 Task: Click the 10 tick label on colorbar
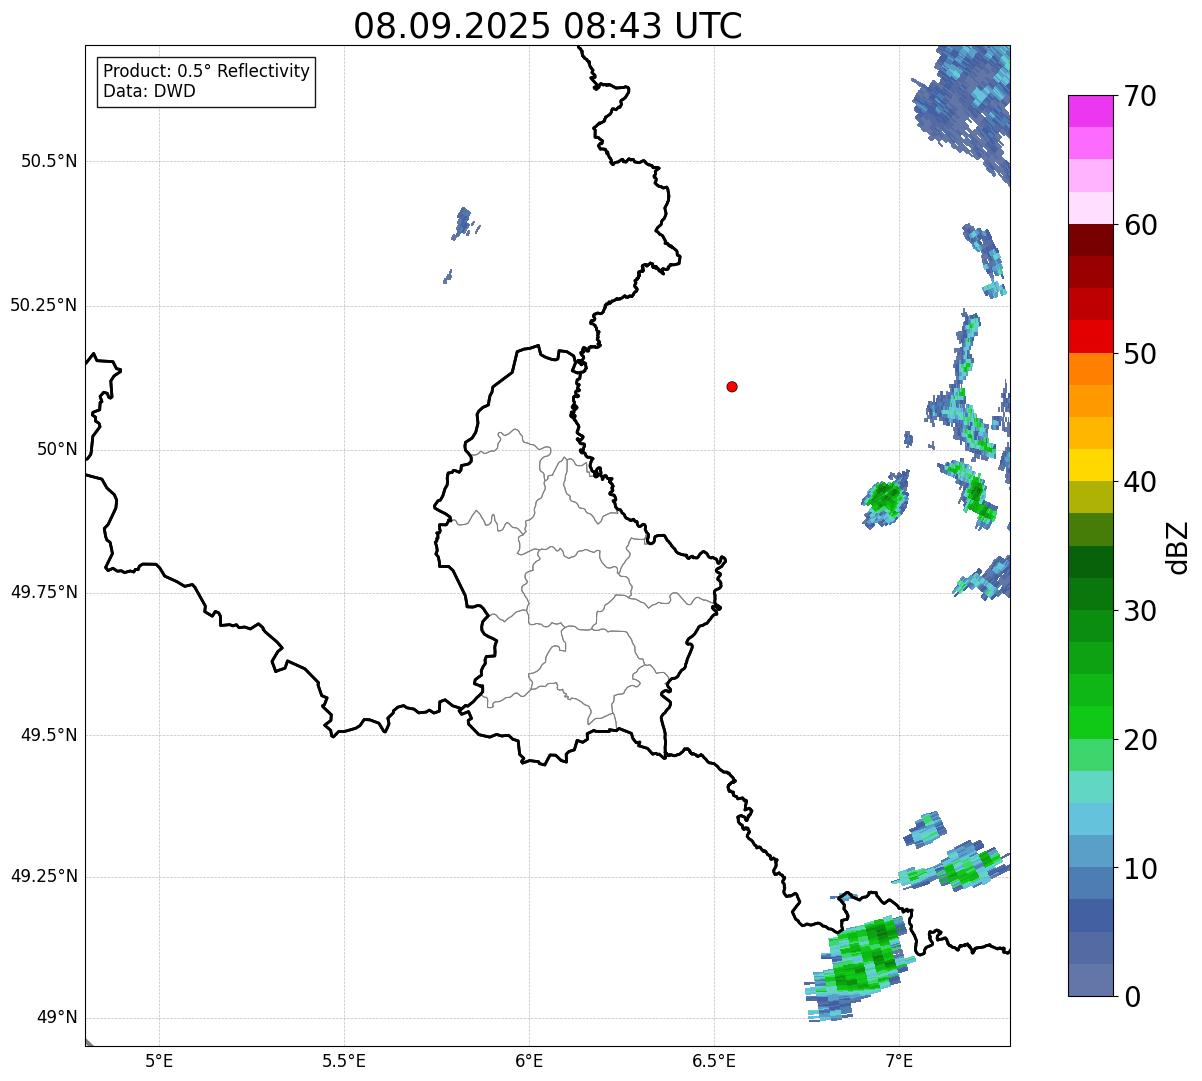point(1140,868)
